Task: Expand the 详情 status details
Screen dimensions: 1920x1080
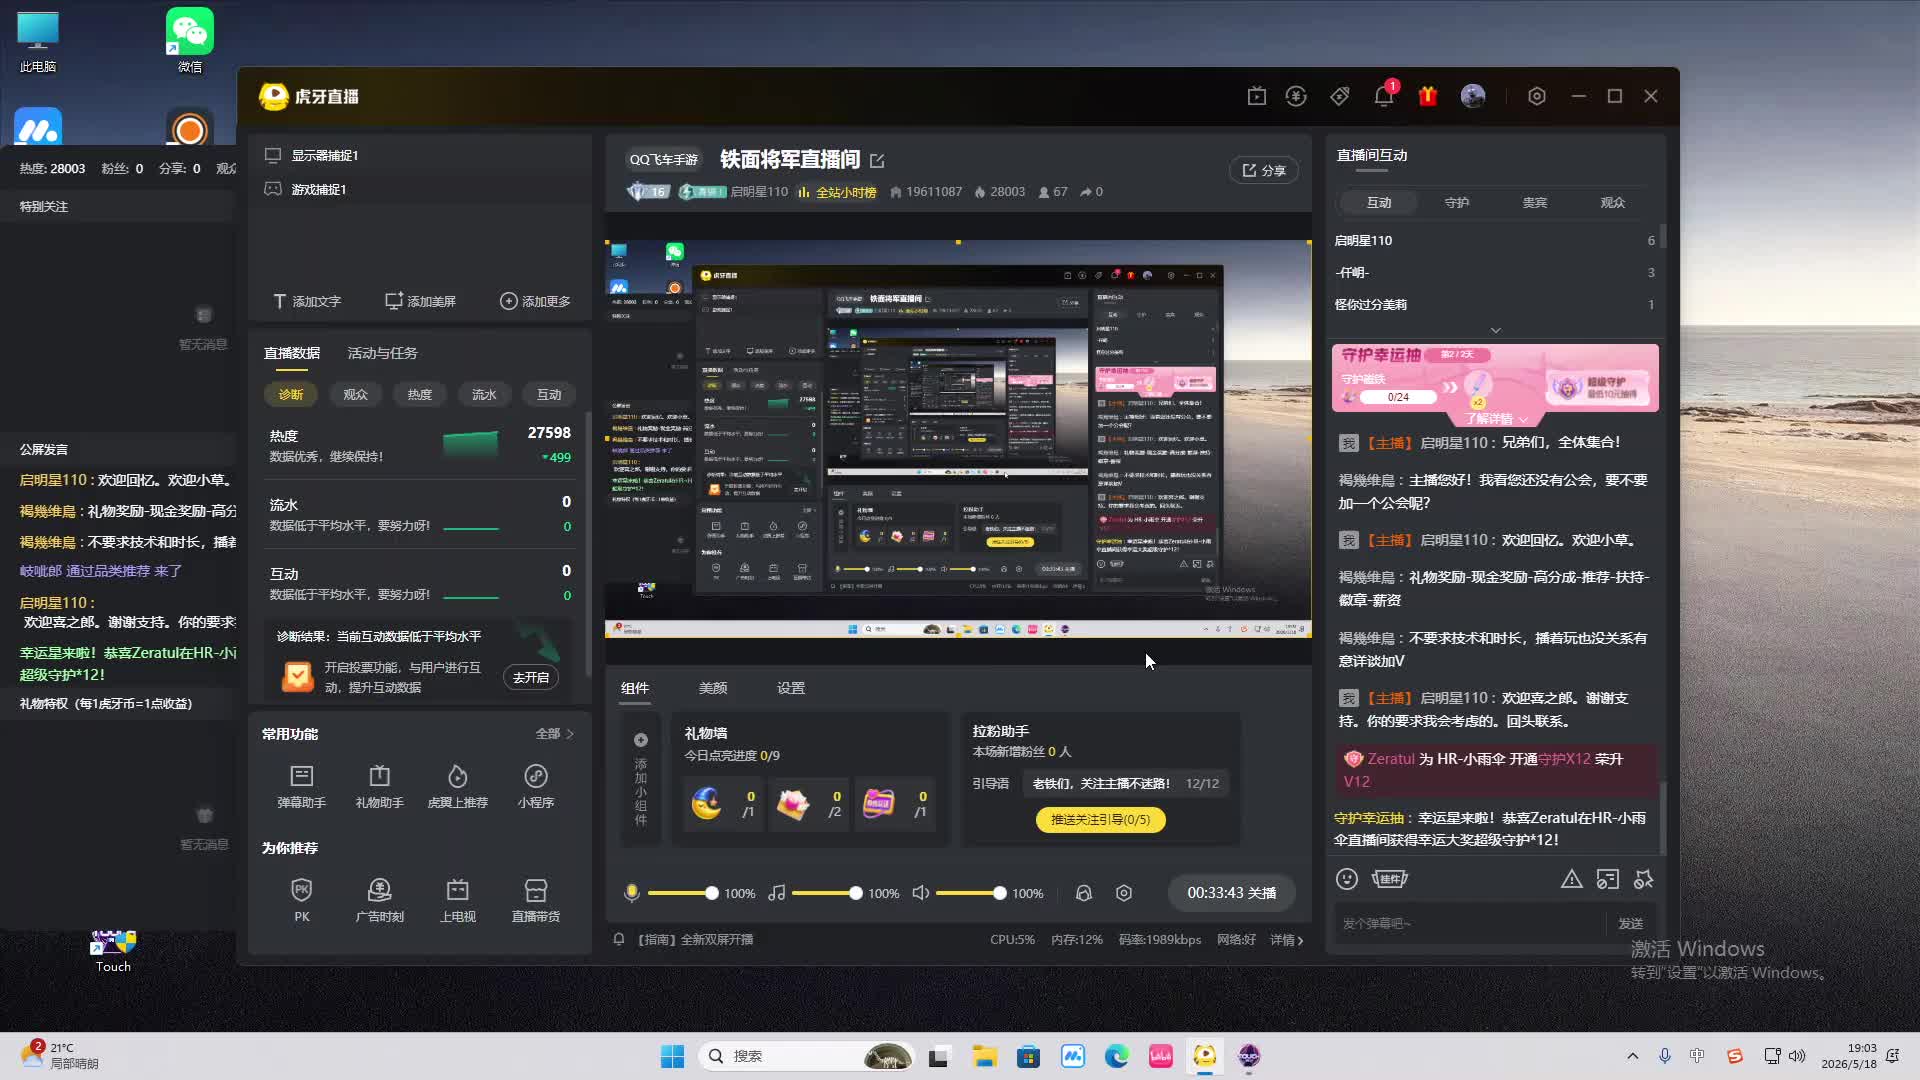Action: [x=1287, y=939]
